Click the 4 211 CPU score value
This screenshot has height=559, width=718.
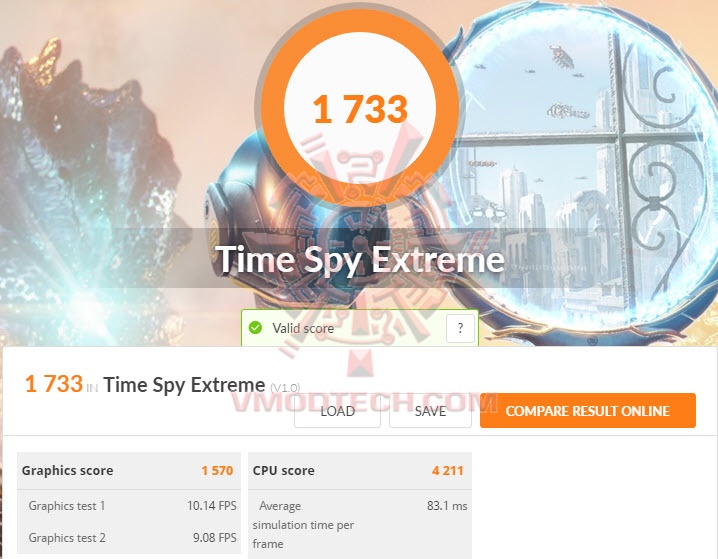[448, 471]
